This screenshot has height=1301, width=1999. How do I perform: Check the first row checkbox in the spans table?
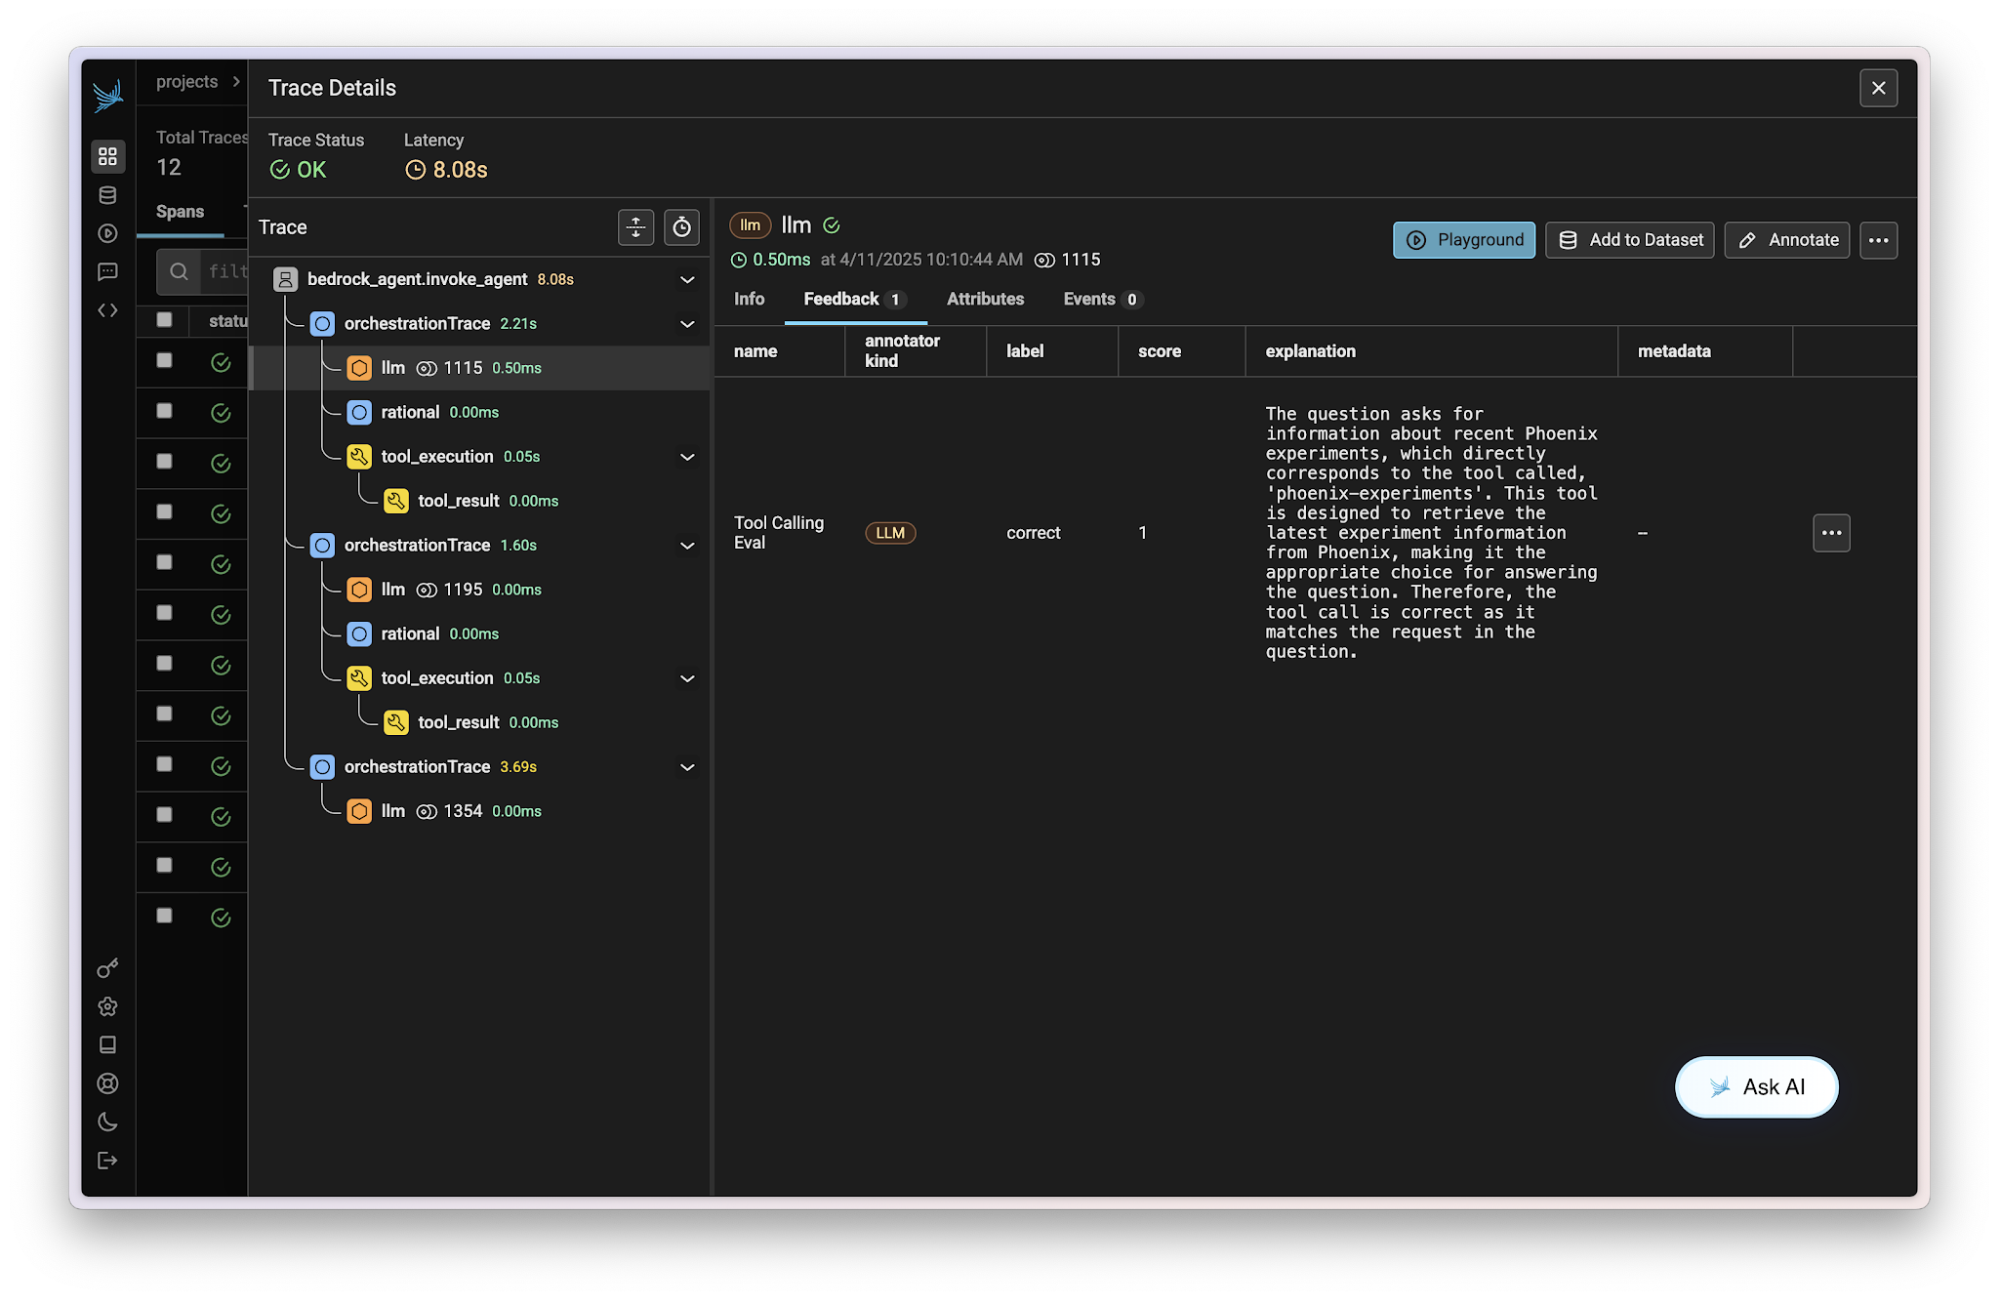pyautogui.click(x=164, y=361)
